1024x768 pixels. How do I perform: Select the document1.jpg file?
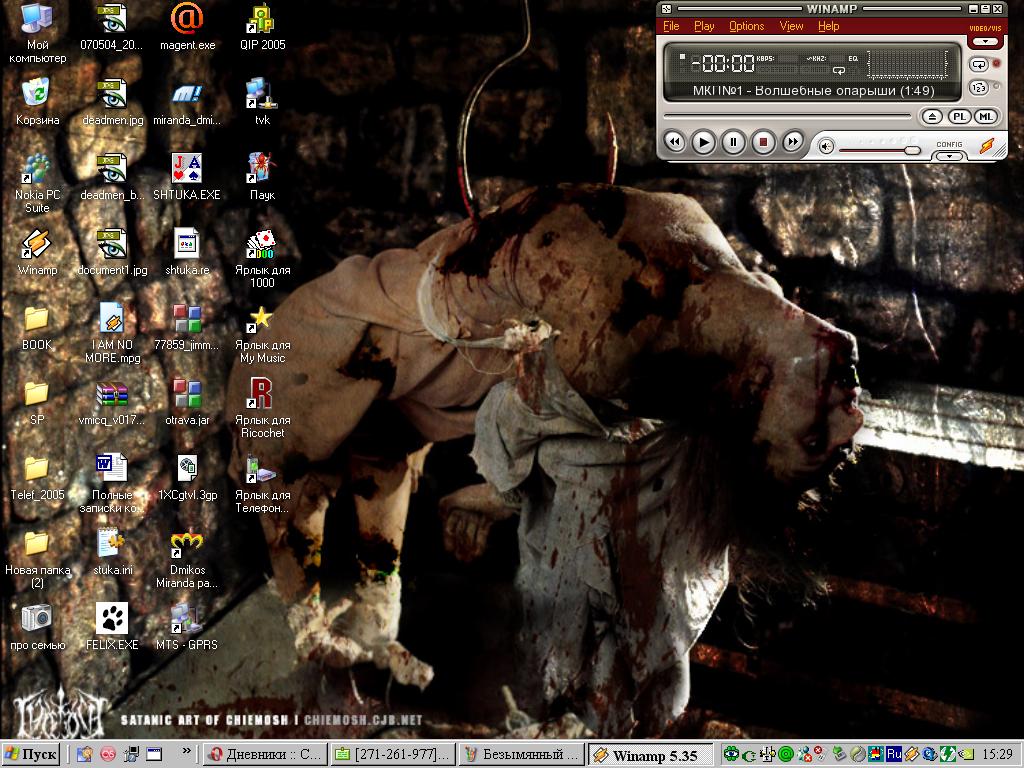coord(112,253)
